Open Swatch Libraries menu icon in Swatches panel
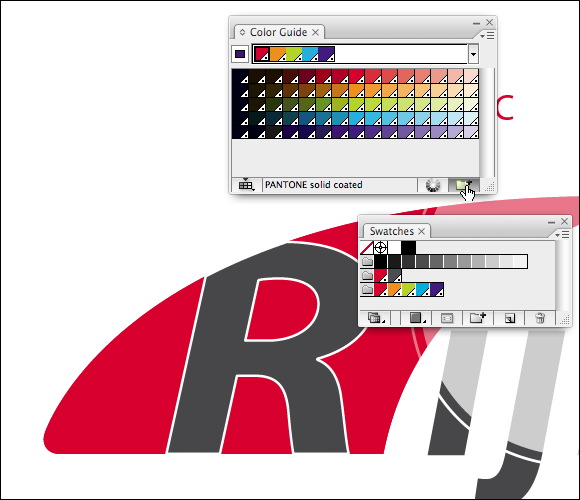Viewport: 580px width, 500px height. point(374,318)
